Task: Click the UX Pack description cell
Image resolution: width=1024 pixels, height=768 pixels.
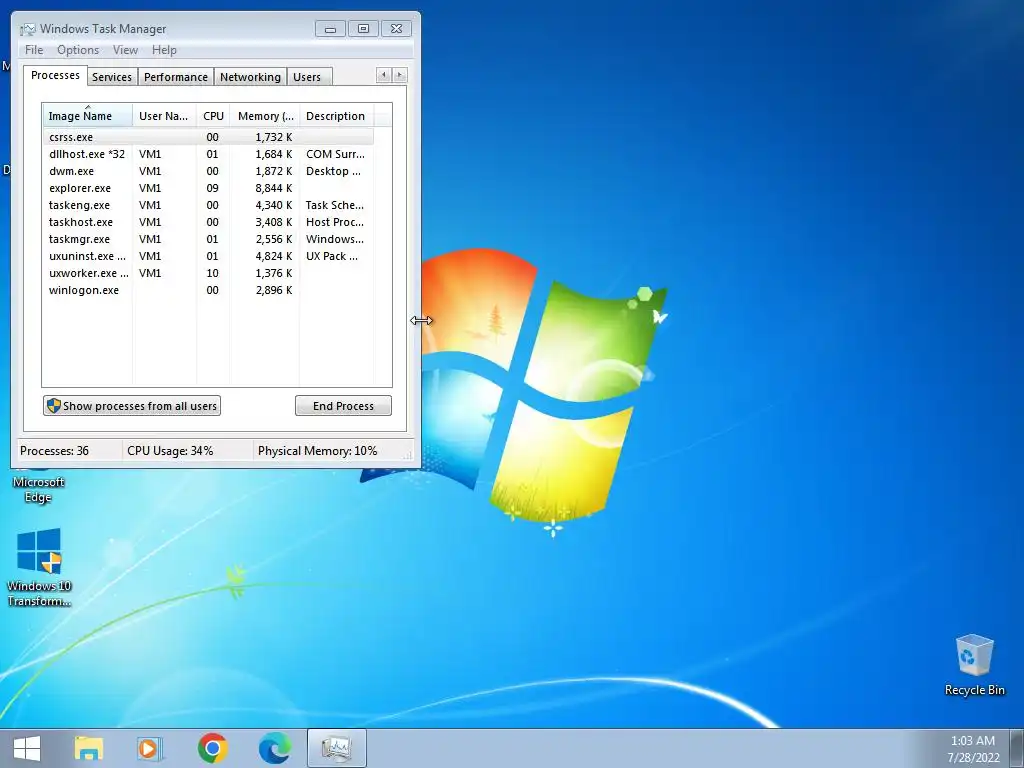Action: pos(332,256)
